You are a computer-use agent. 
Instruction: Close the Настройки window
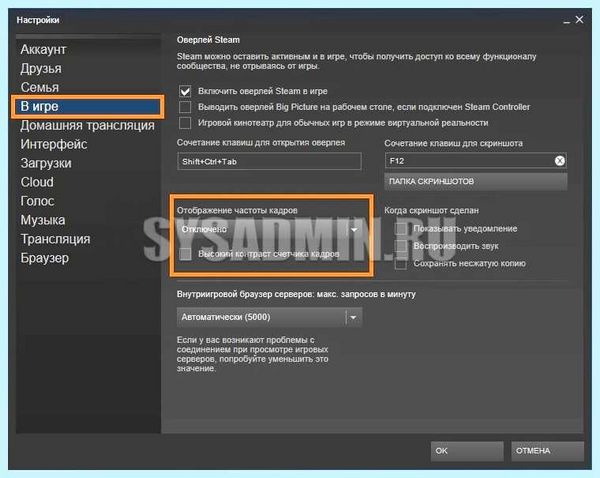[x=580, y=19]
